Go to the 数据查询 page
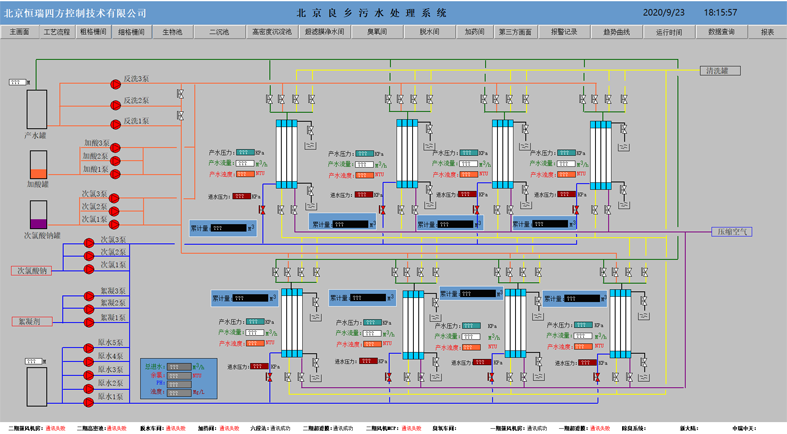The width and height of the screenshot is (787, 434). tap(721, 32)
